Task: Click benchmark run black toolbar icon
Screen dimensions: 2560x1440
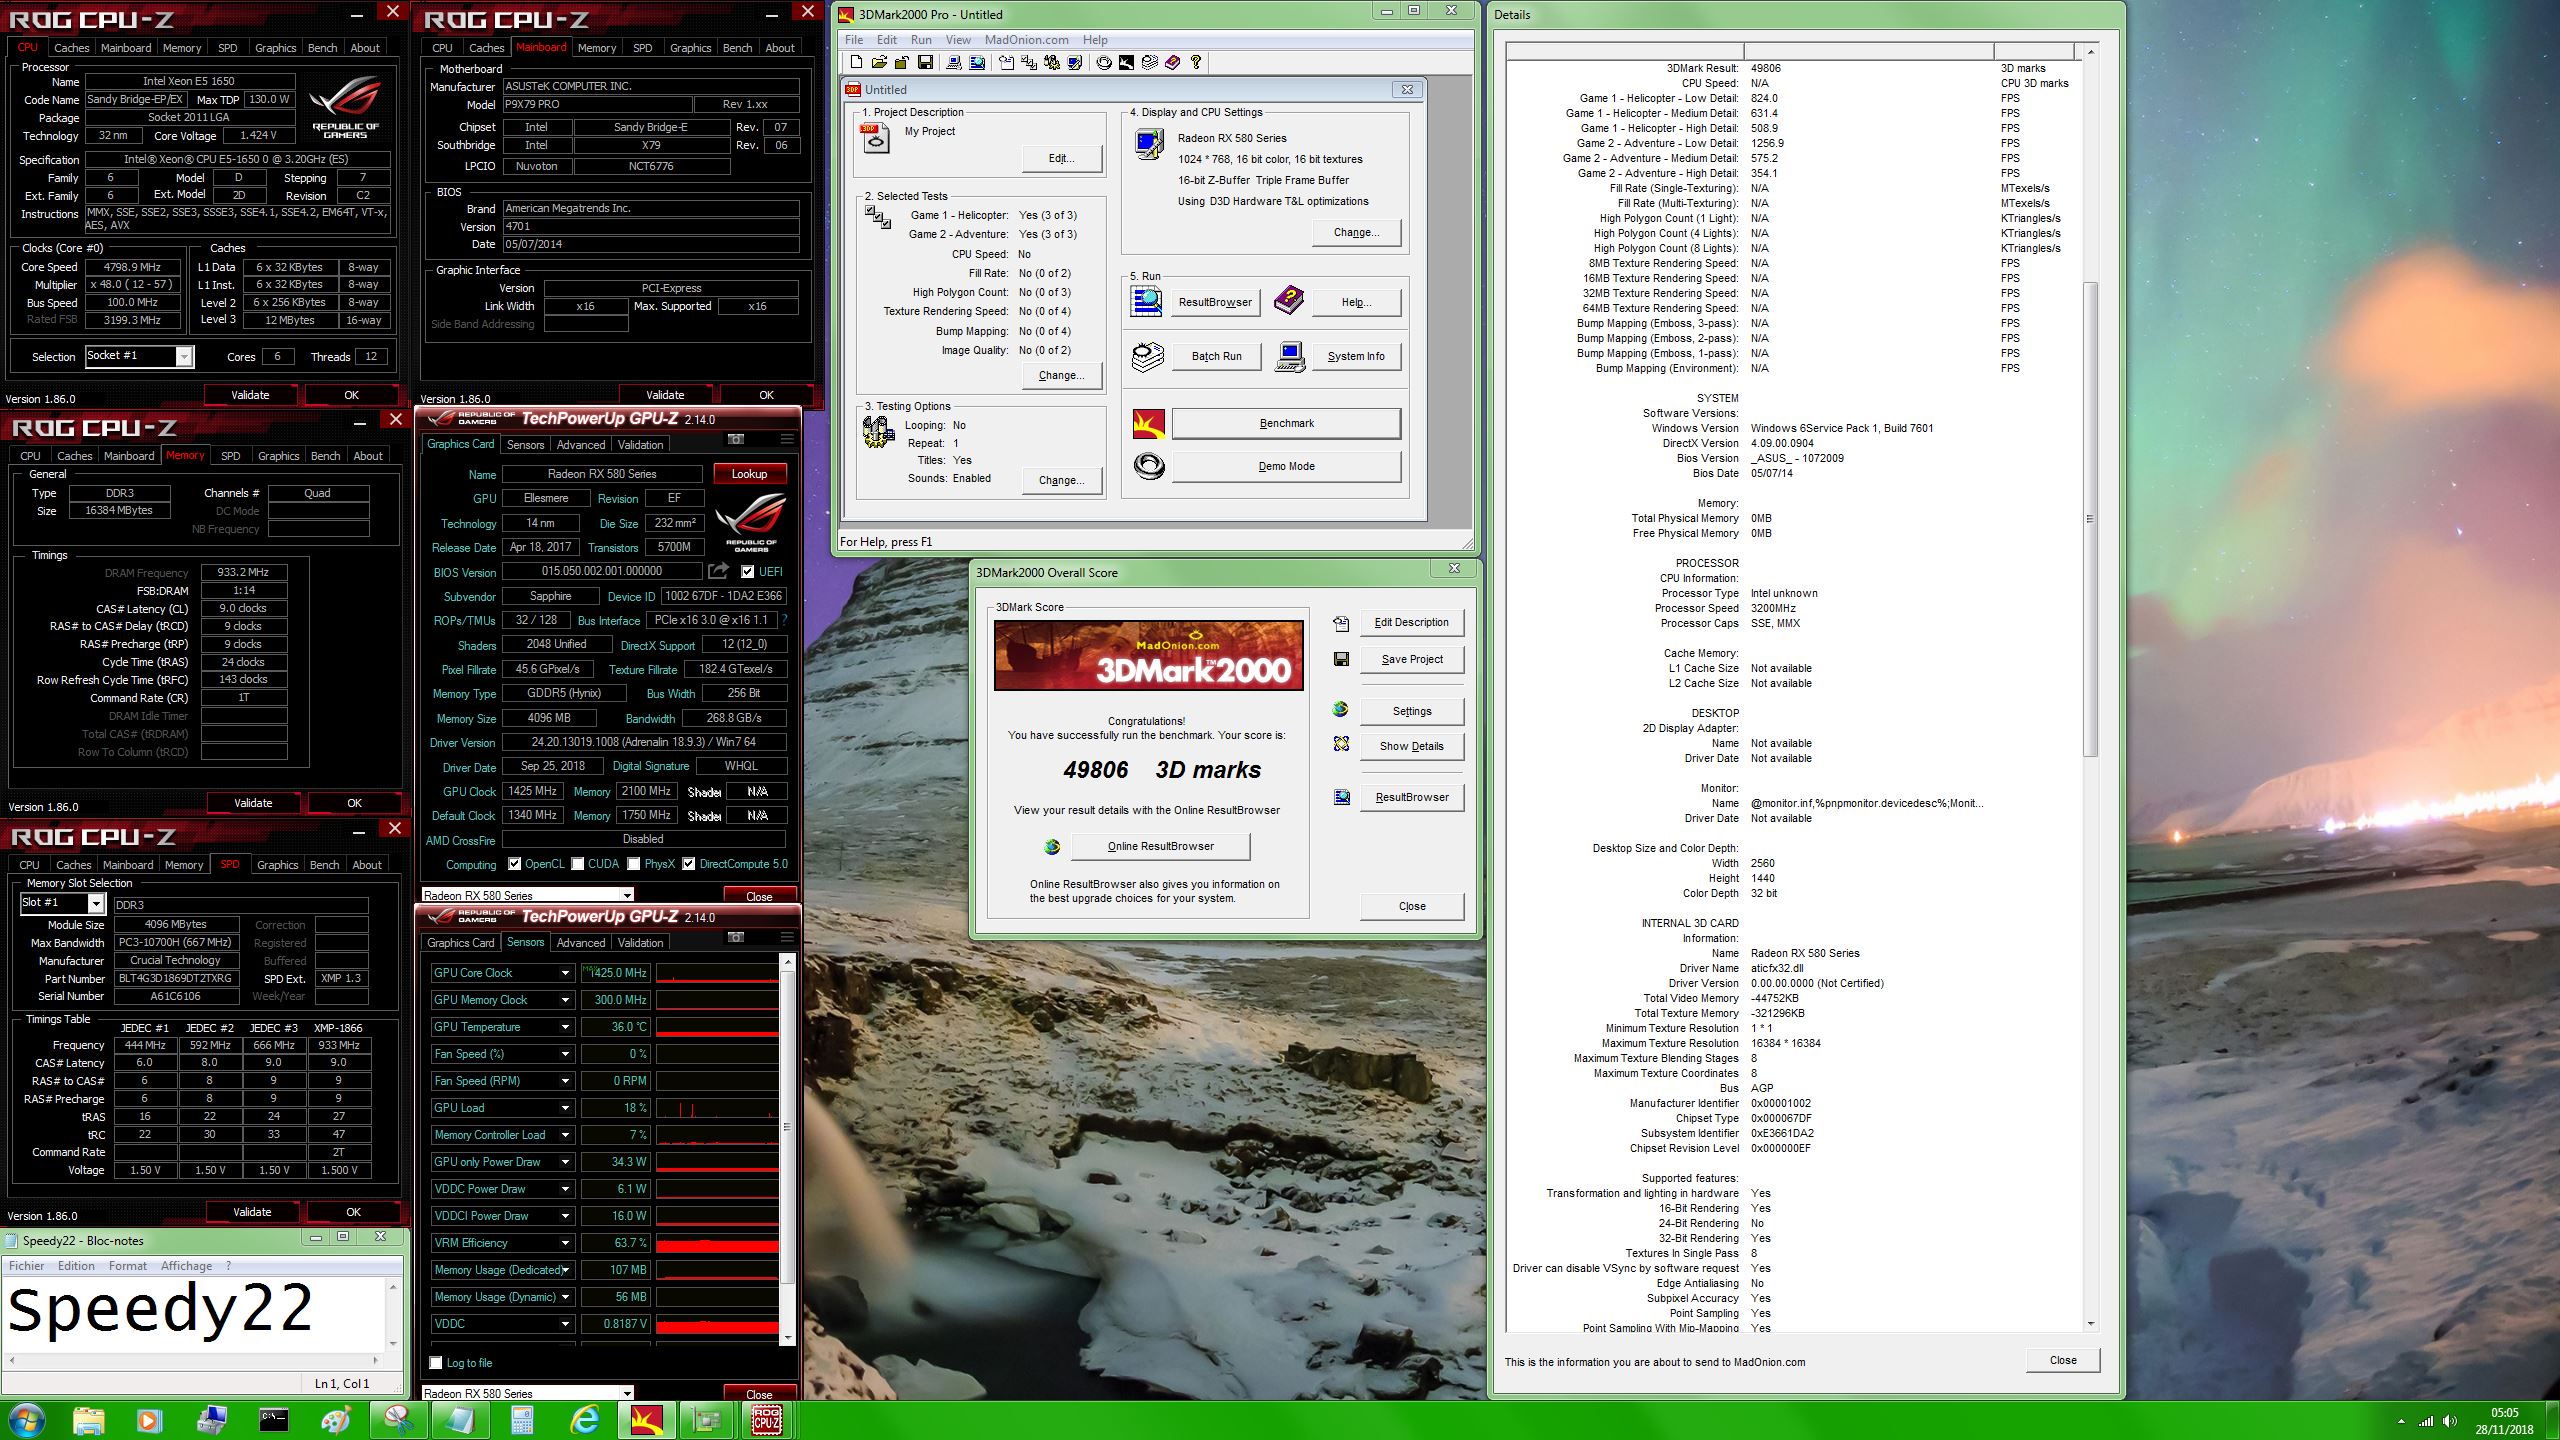Action: pos(1126,62)
